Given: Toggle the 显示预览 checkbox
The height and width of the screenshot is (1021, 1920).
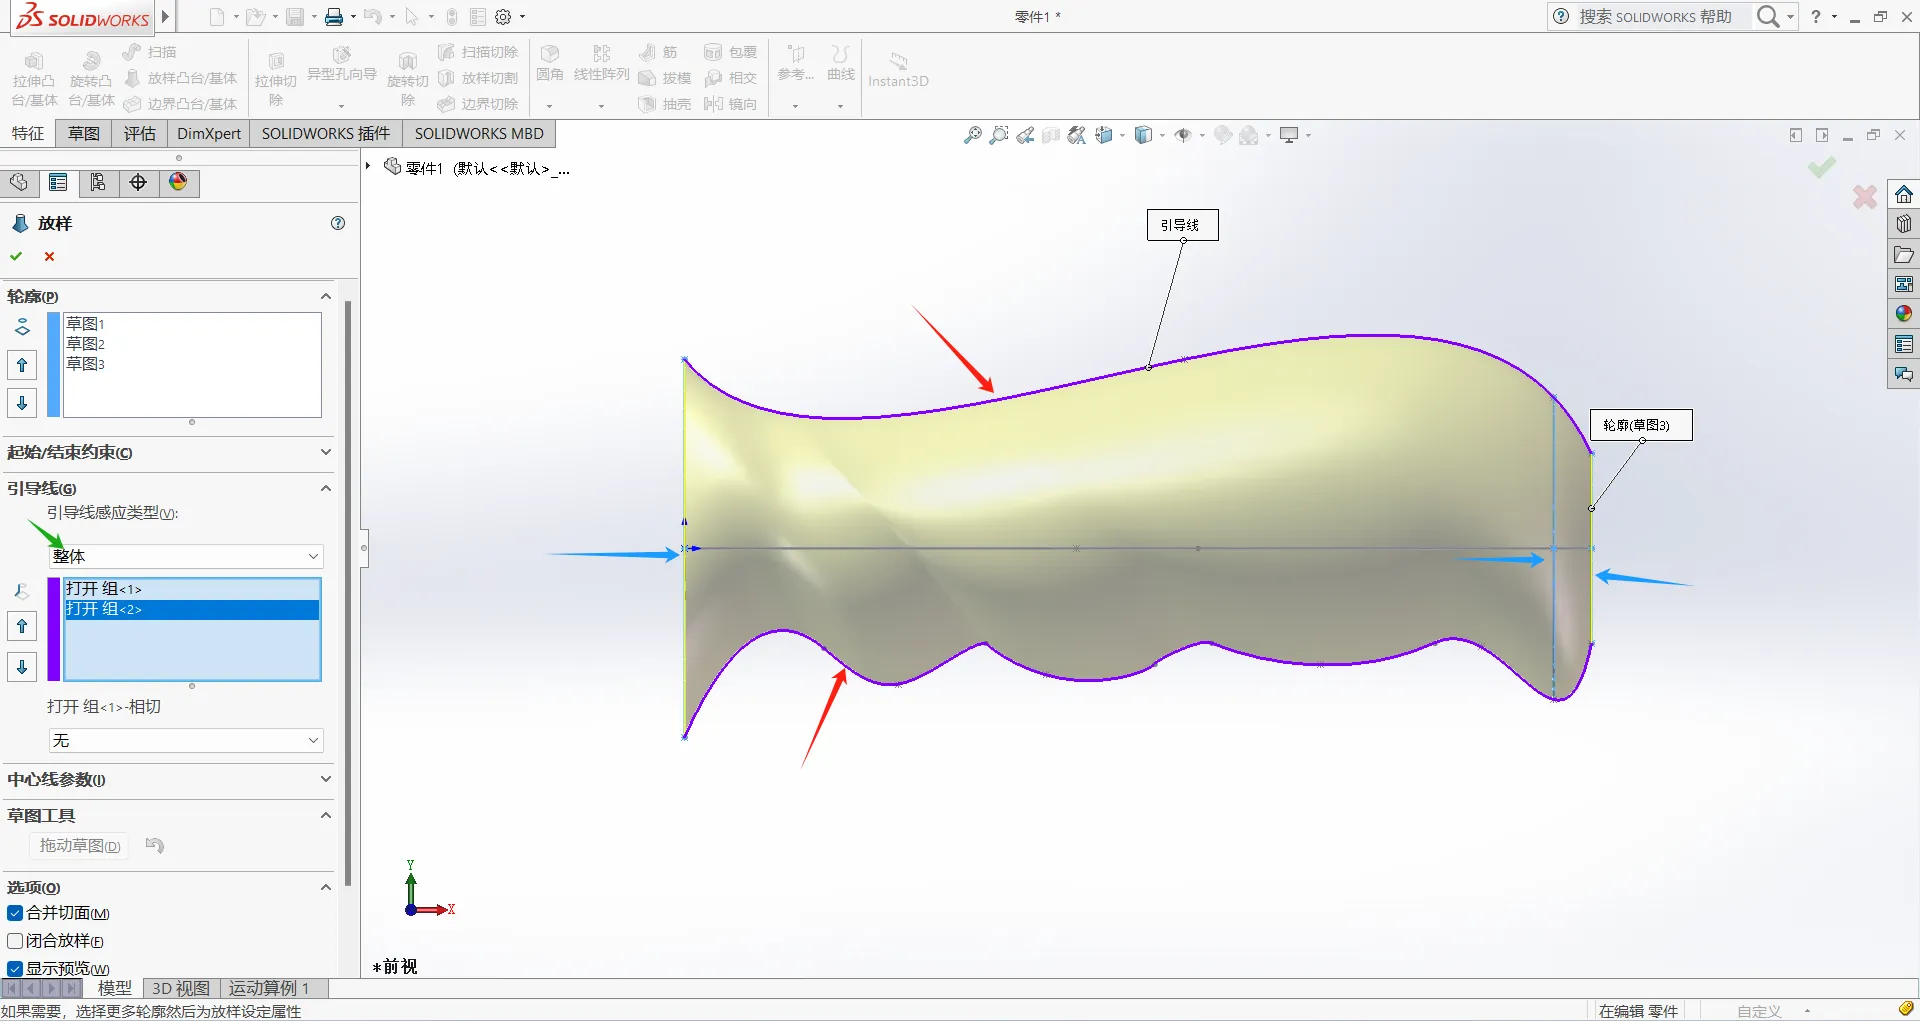Looking at the screenshot, I should click(15, 968).
